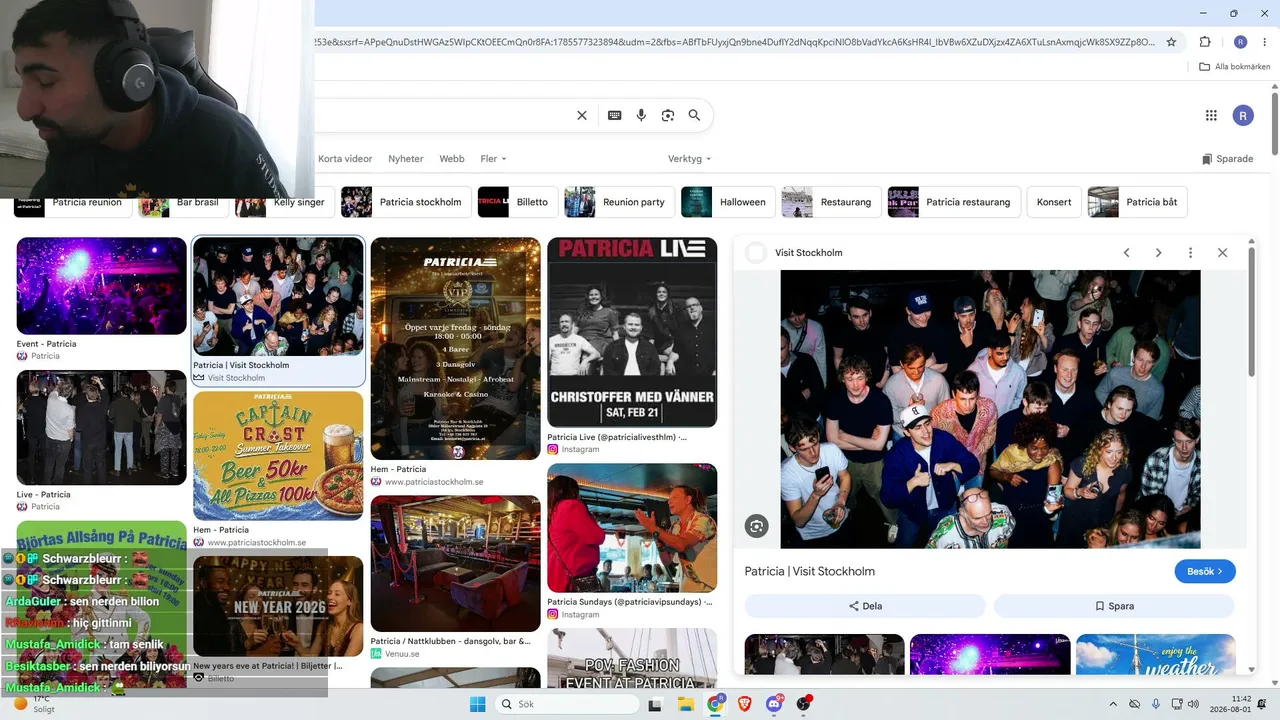Expand the Verktyg tools dropdown

point(689,159)
